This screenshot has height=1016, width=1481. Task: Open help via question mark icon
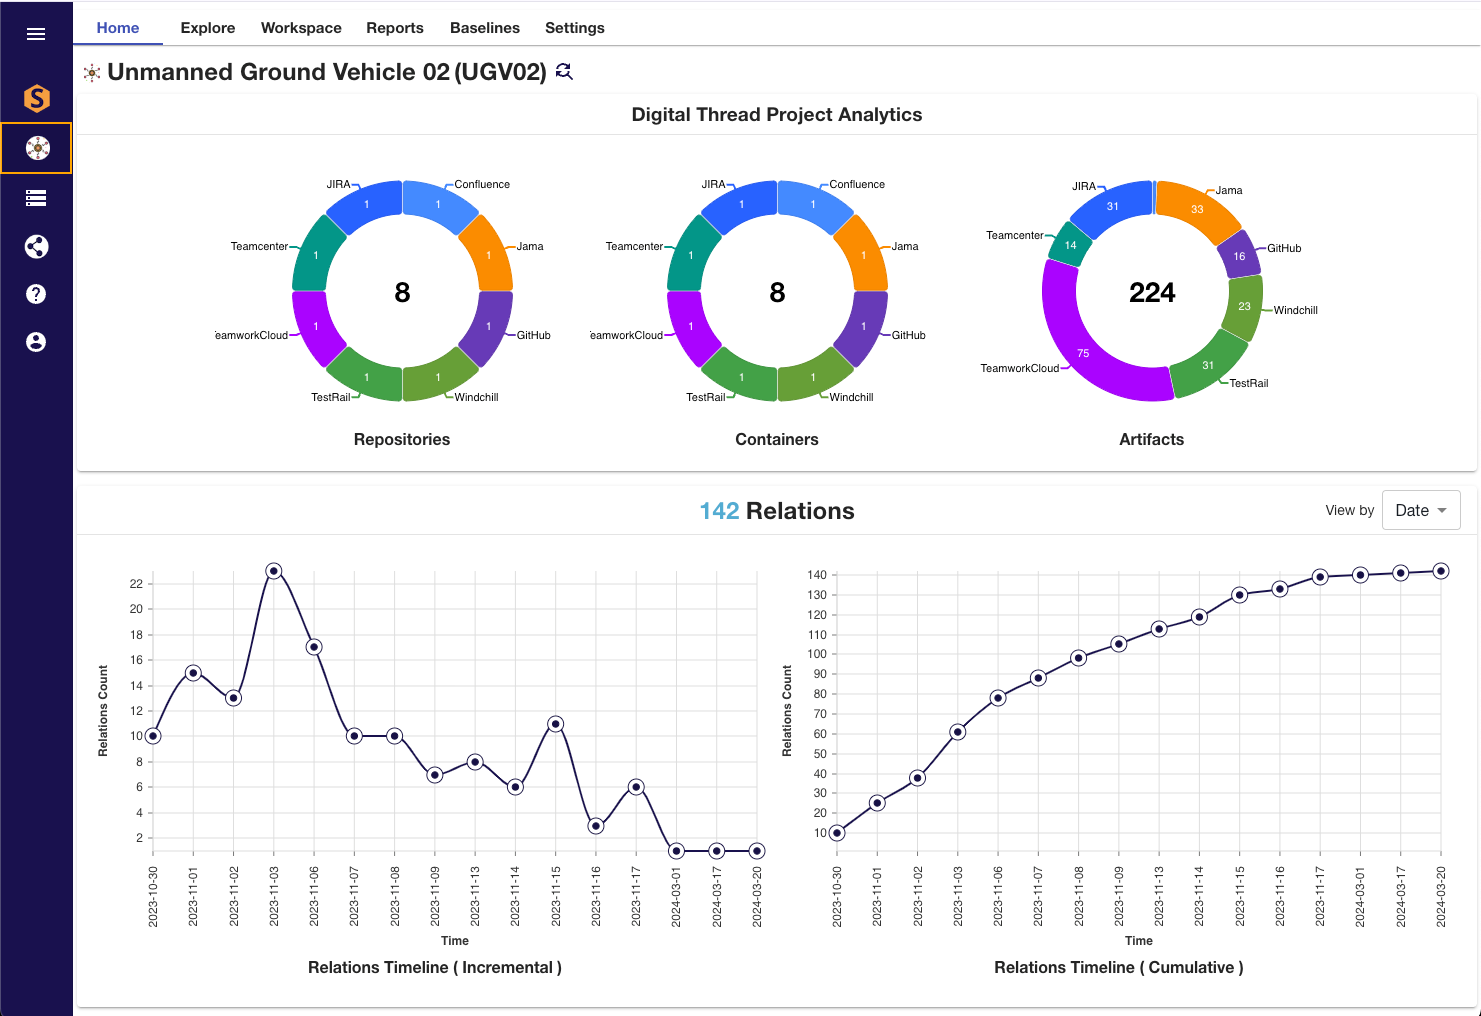pos(36,294)
